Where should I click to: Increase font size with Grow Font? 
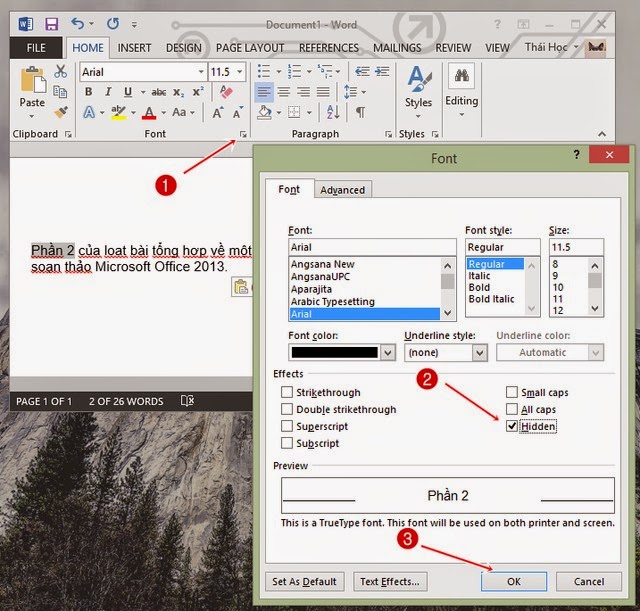click(x=218, y=112)
